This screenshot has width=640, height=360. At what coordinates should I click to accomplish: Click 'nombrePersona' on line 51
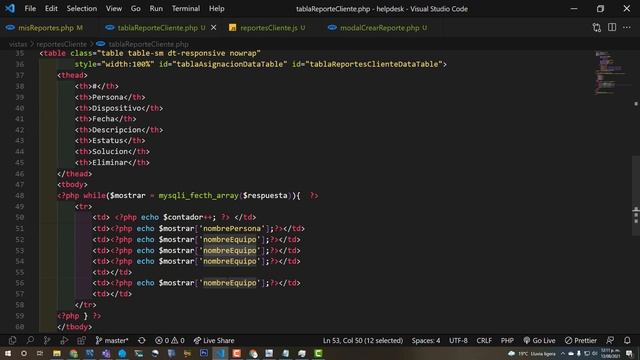click(x=232, y=229)
